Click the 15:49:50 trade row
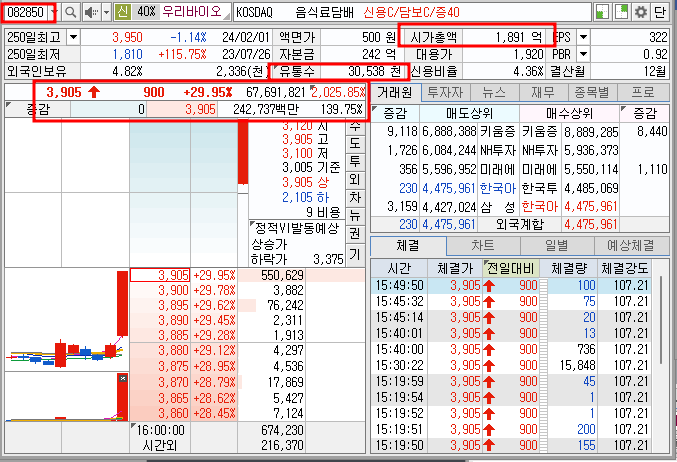 (511, 285)
